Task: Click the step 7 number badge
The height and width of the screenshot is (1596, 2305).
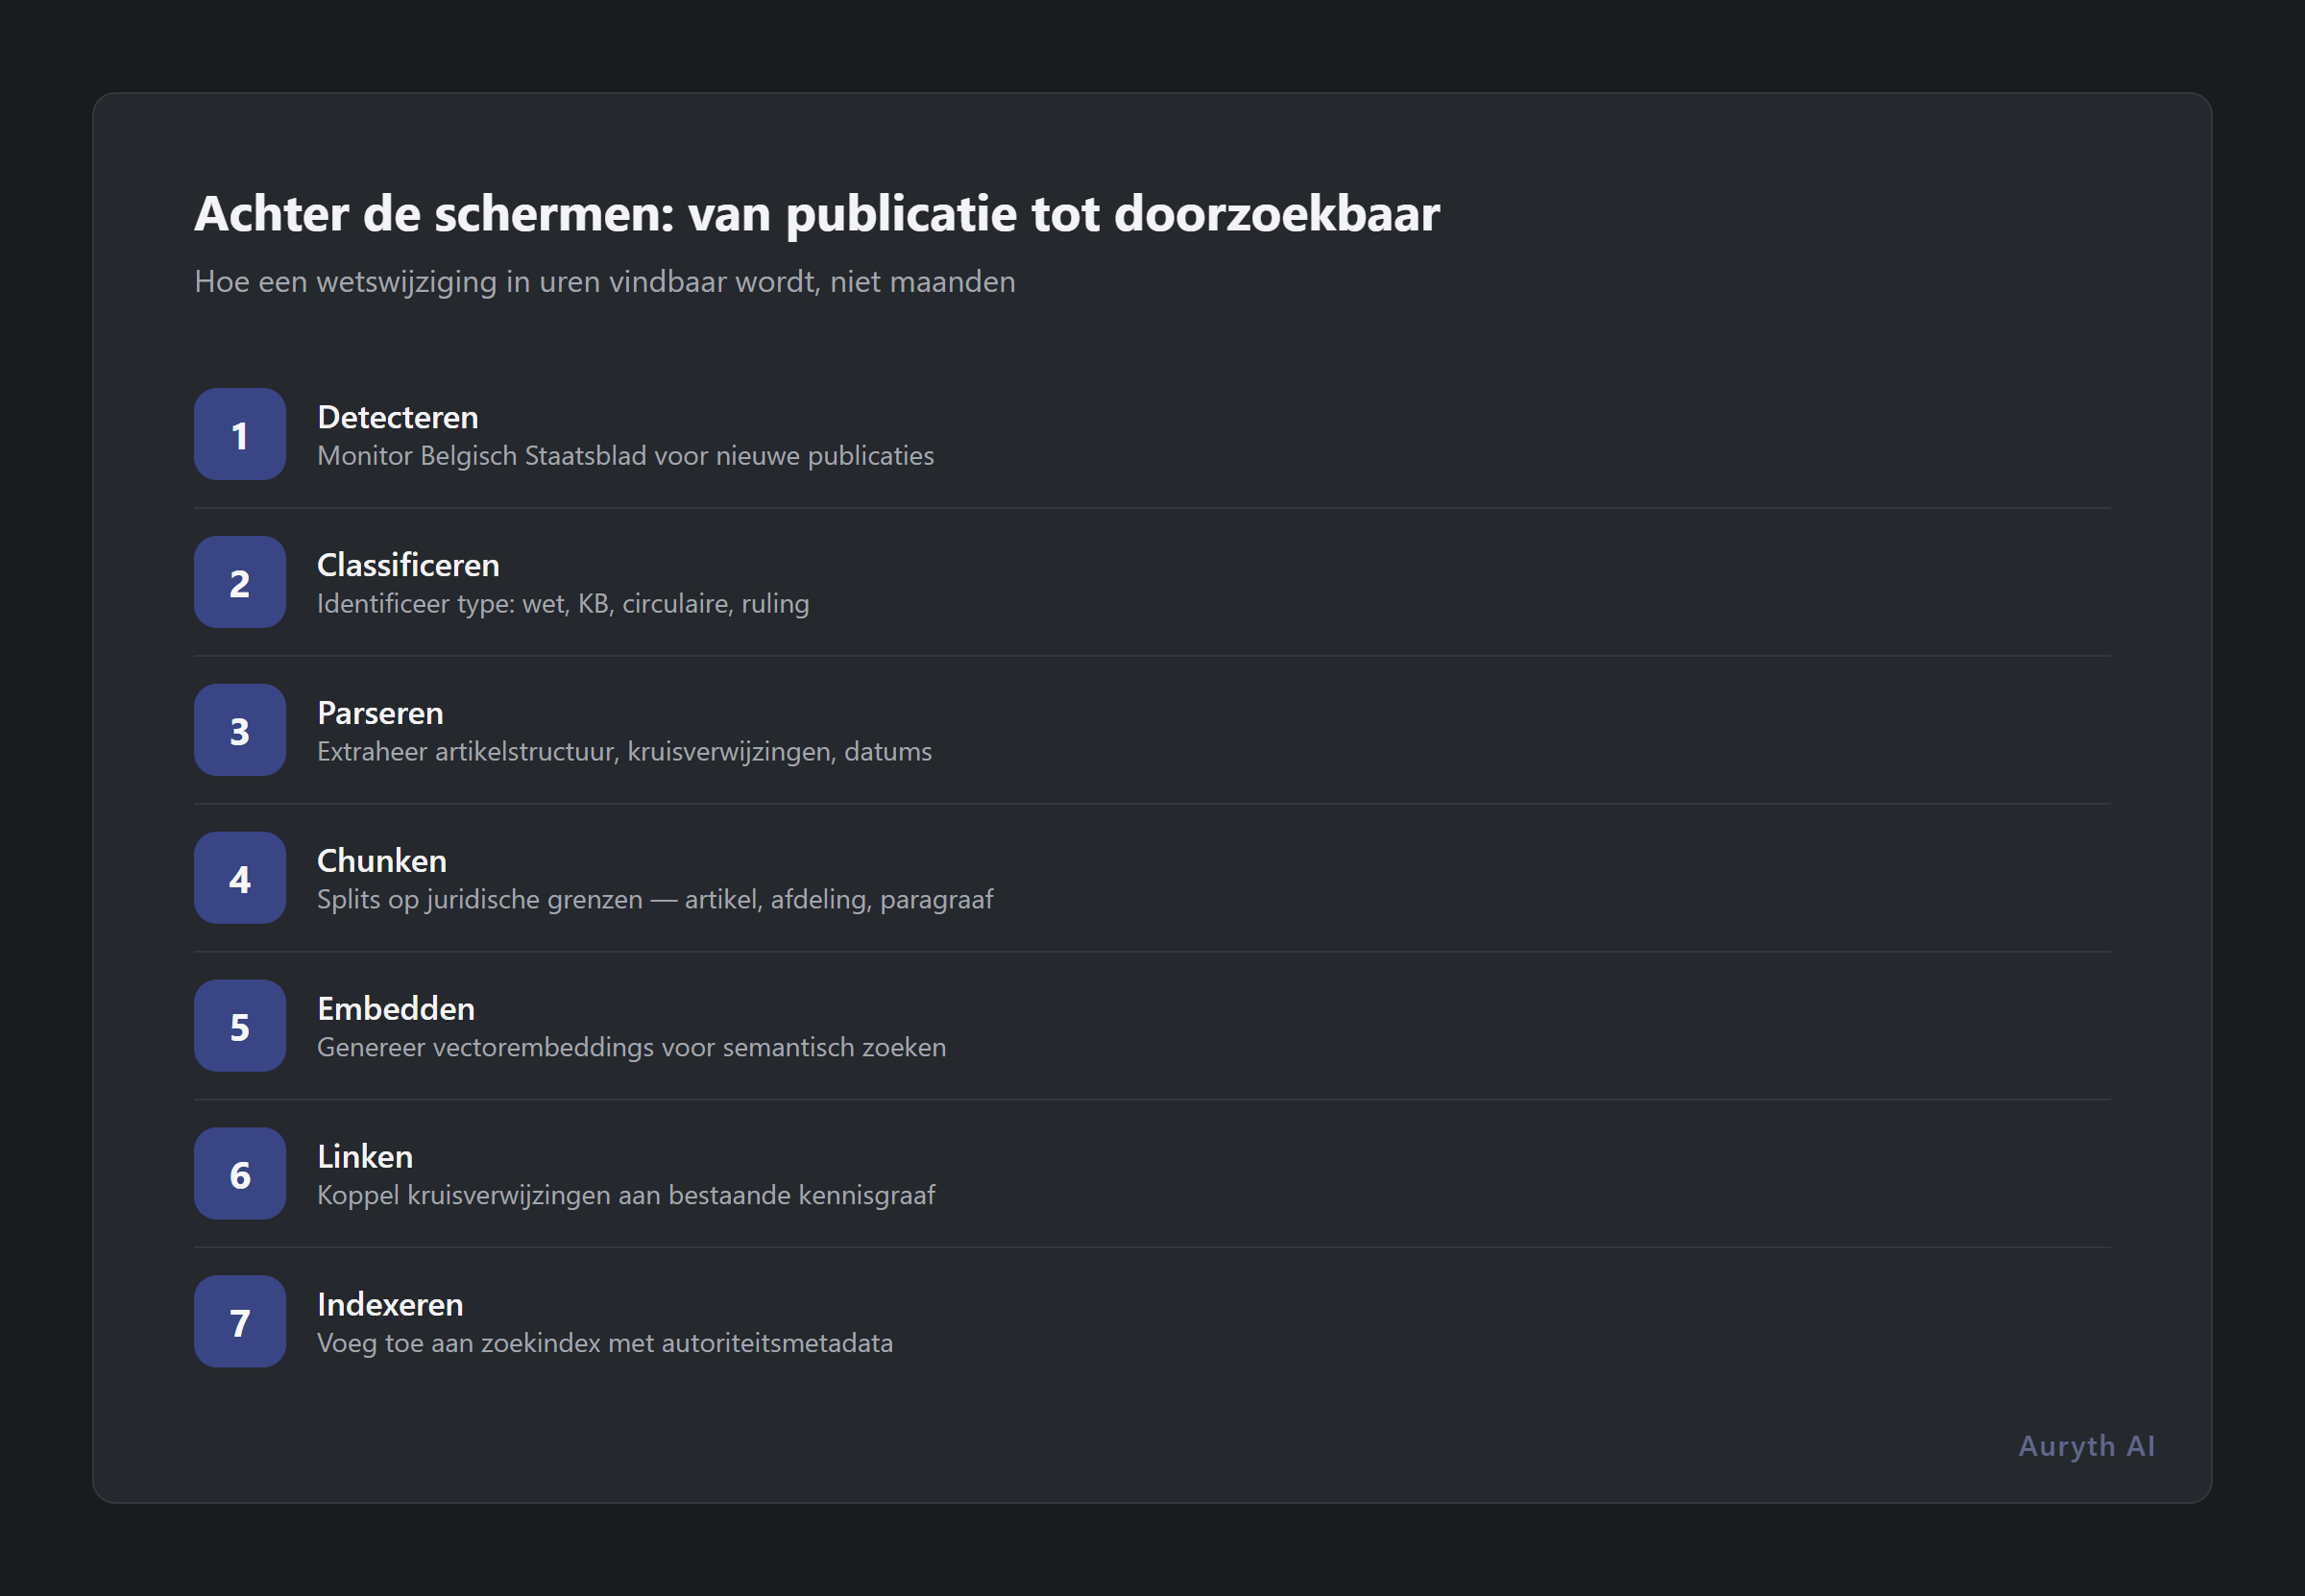Action: click(x=239, y=1322)
